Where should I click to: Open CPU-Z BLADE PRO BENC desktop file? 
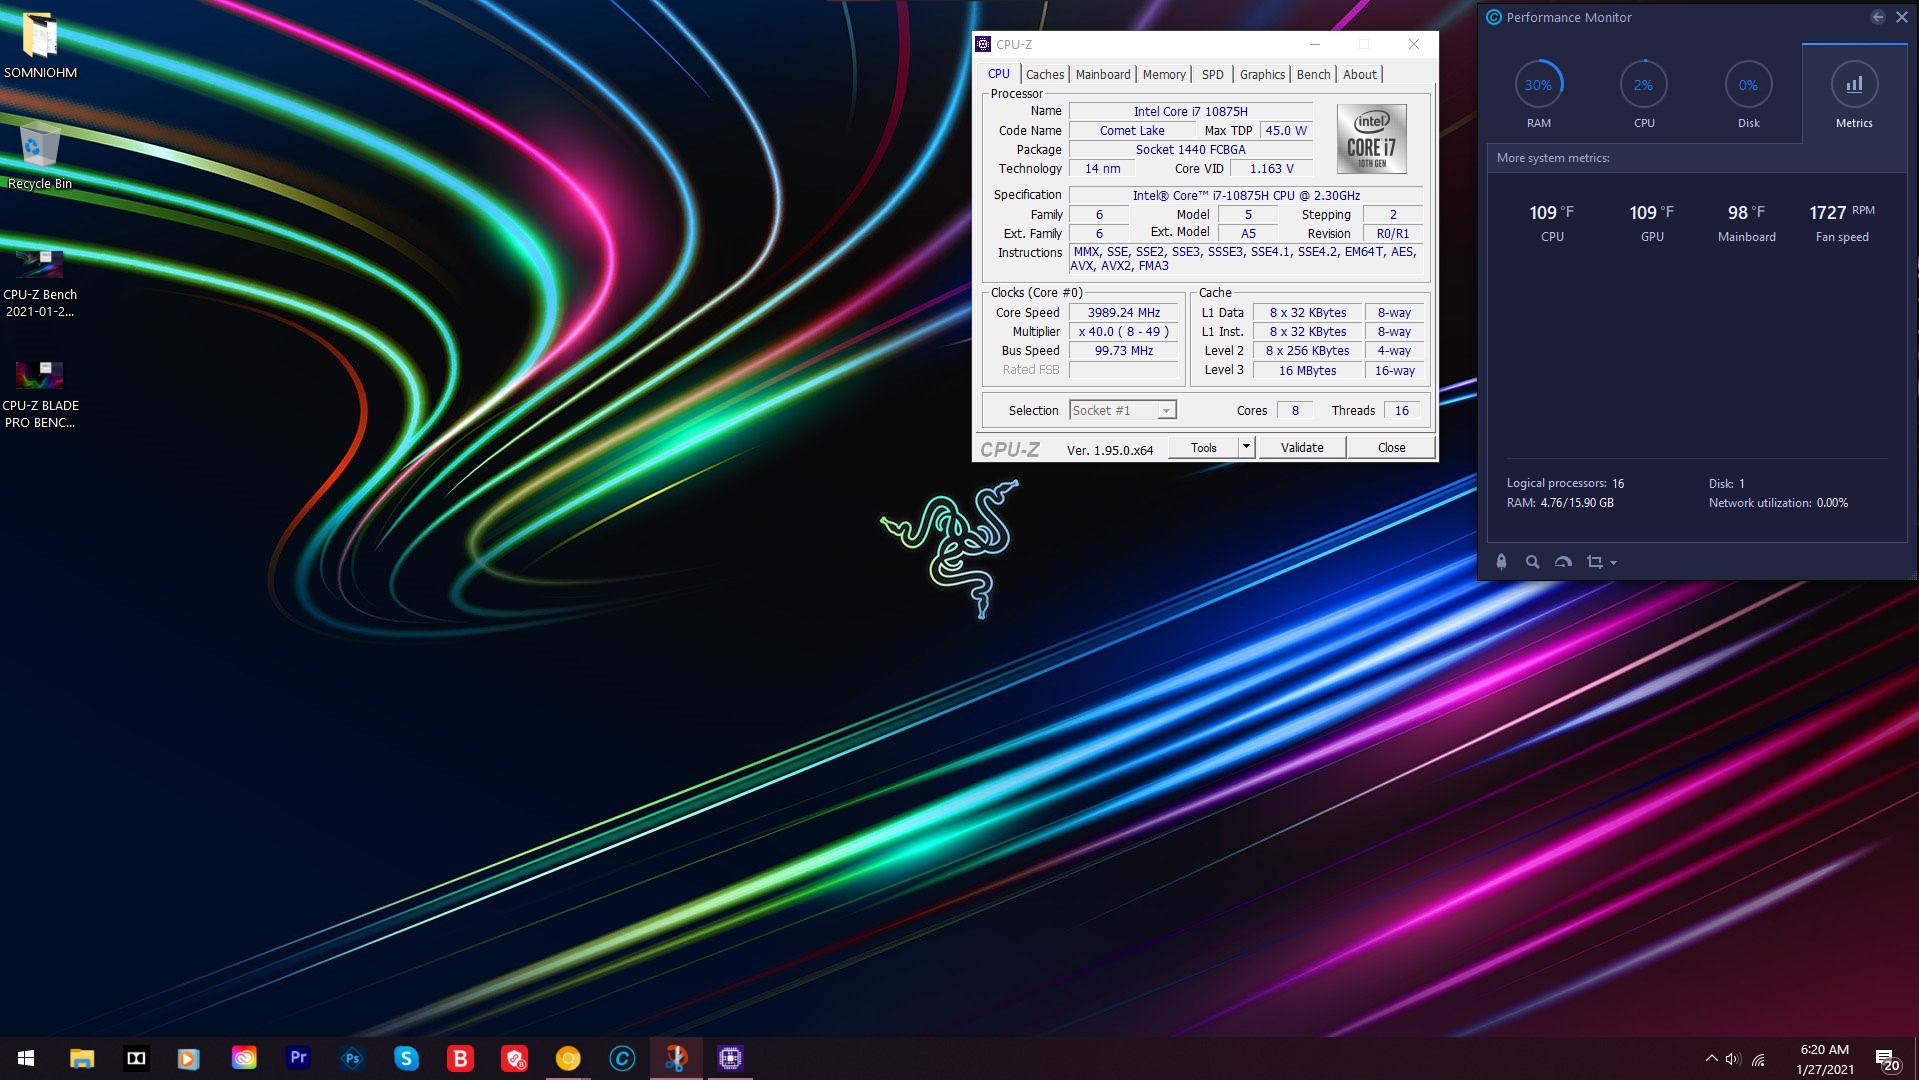pos(40,393)
